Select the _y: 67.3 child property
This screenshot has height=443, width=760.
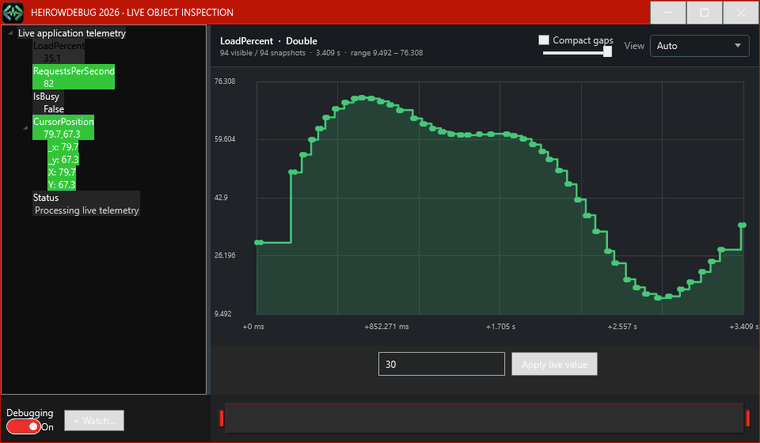click(x=63, y=159)
